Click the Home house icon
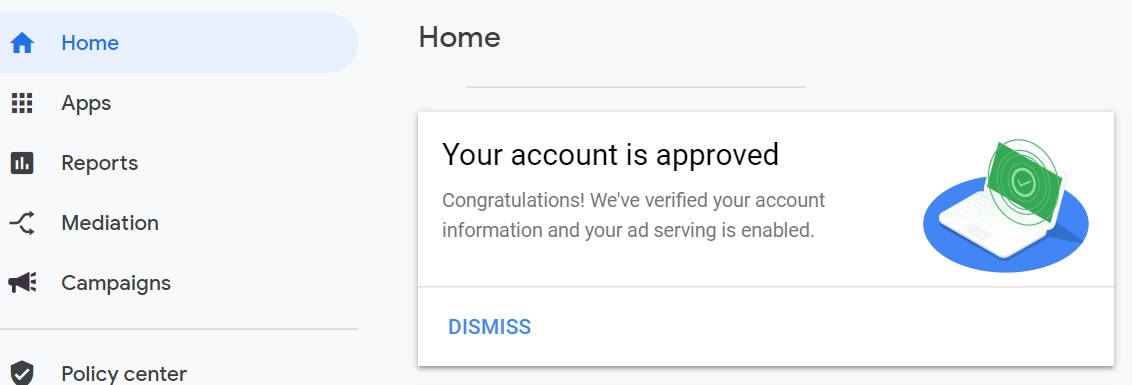This screenshot has width=1132, height=385. tap(22, 43)
